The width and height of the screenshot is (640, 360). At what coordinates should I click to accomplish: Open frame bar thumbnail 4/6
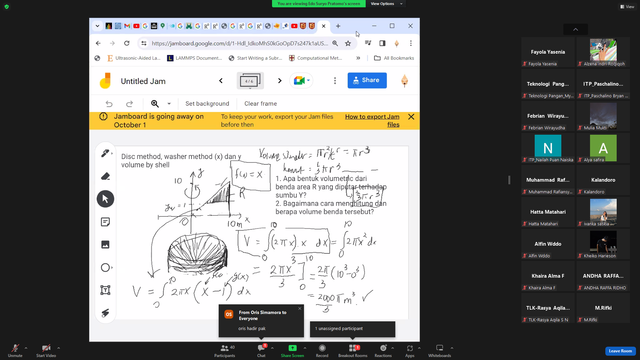[x=250, y=81]
